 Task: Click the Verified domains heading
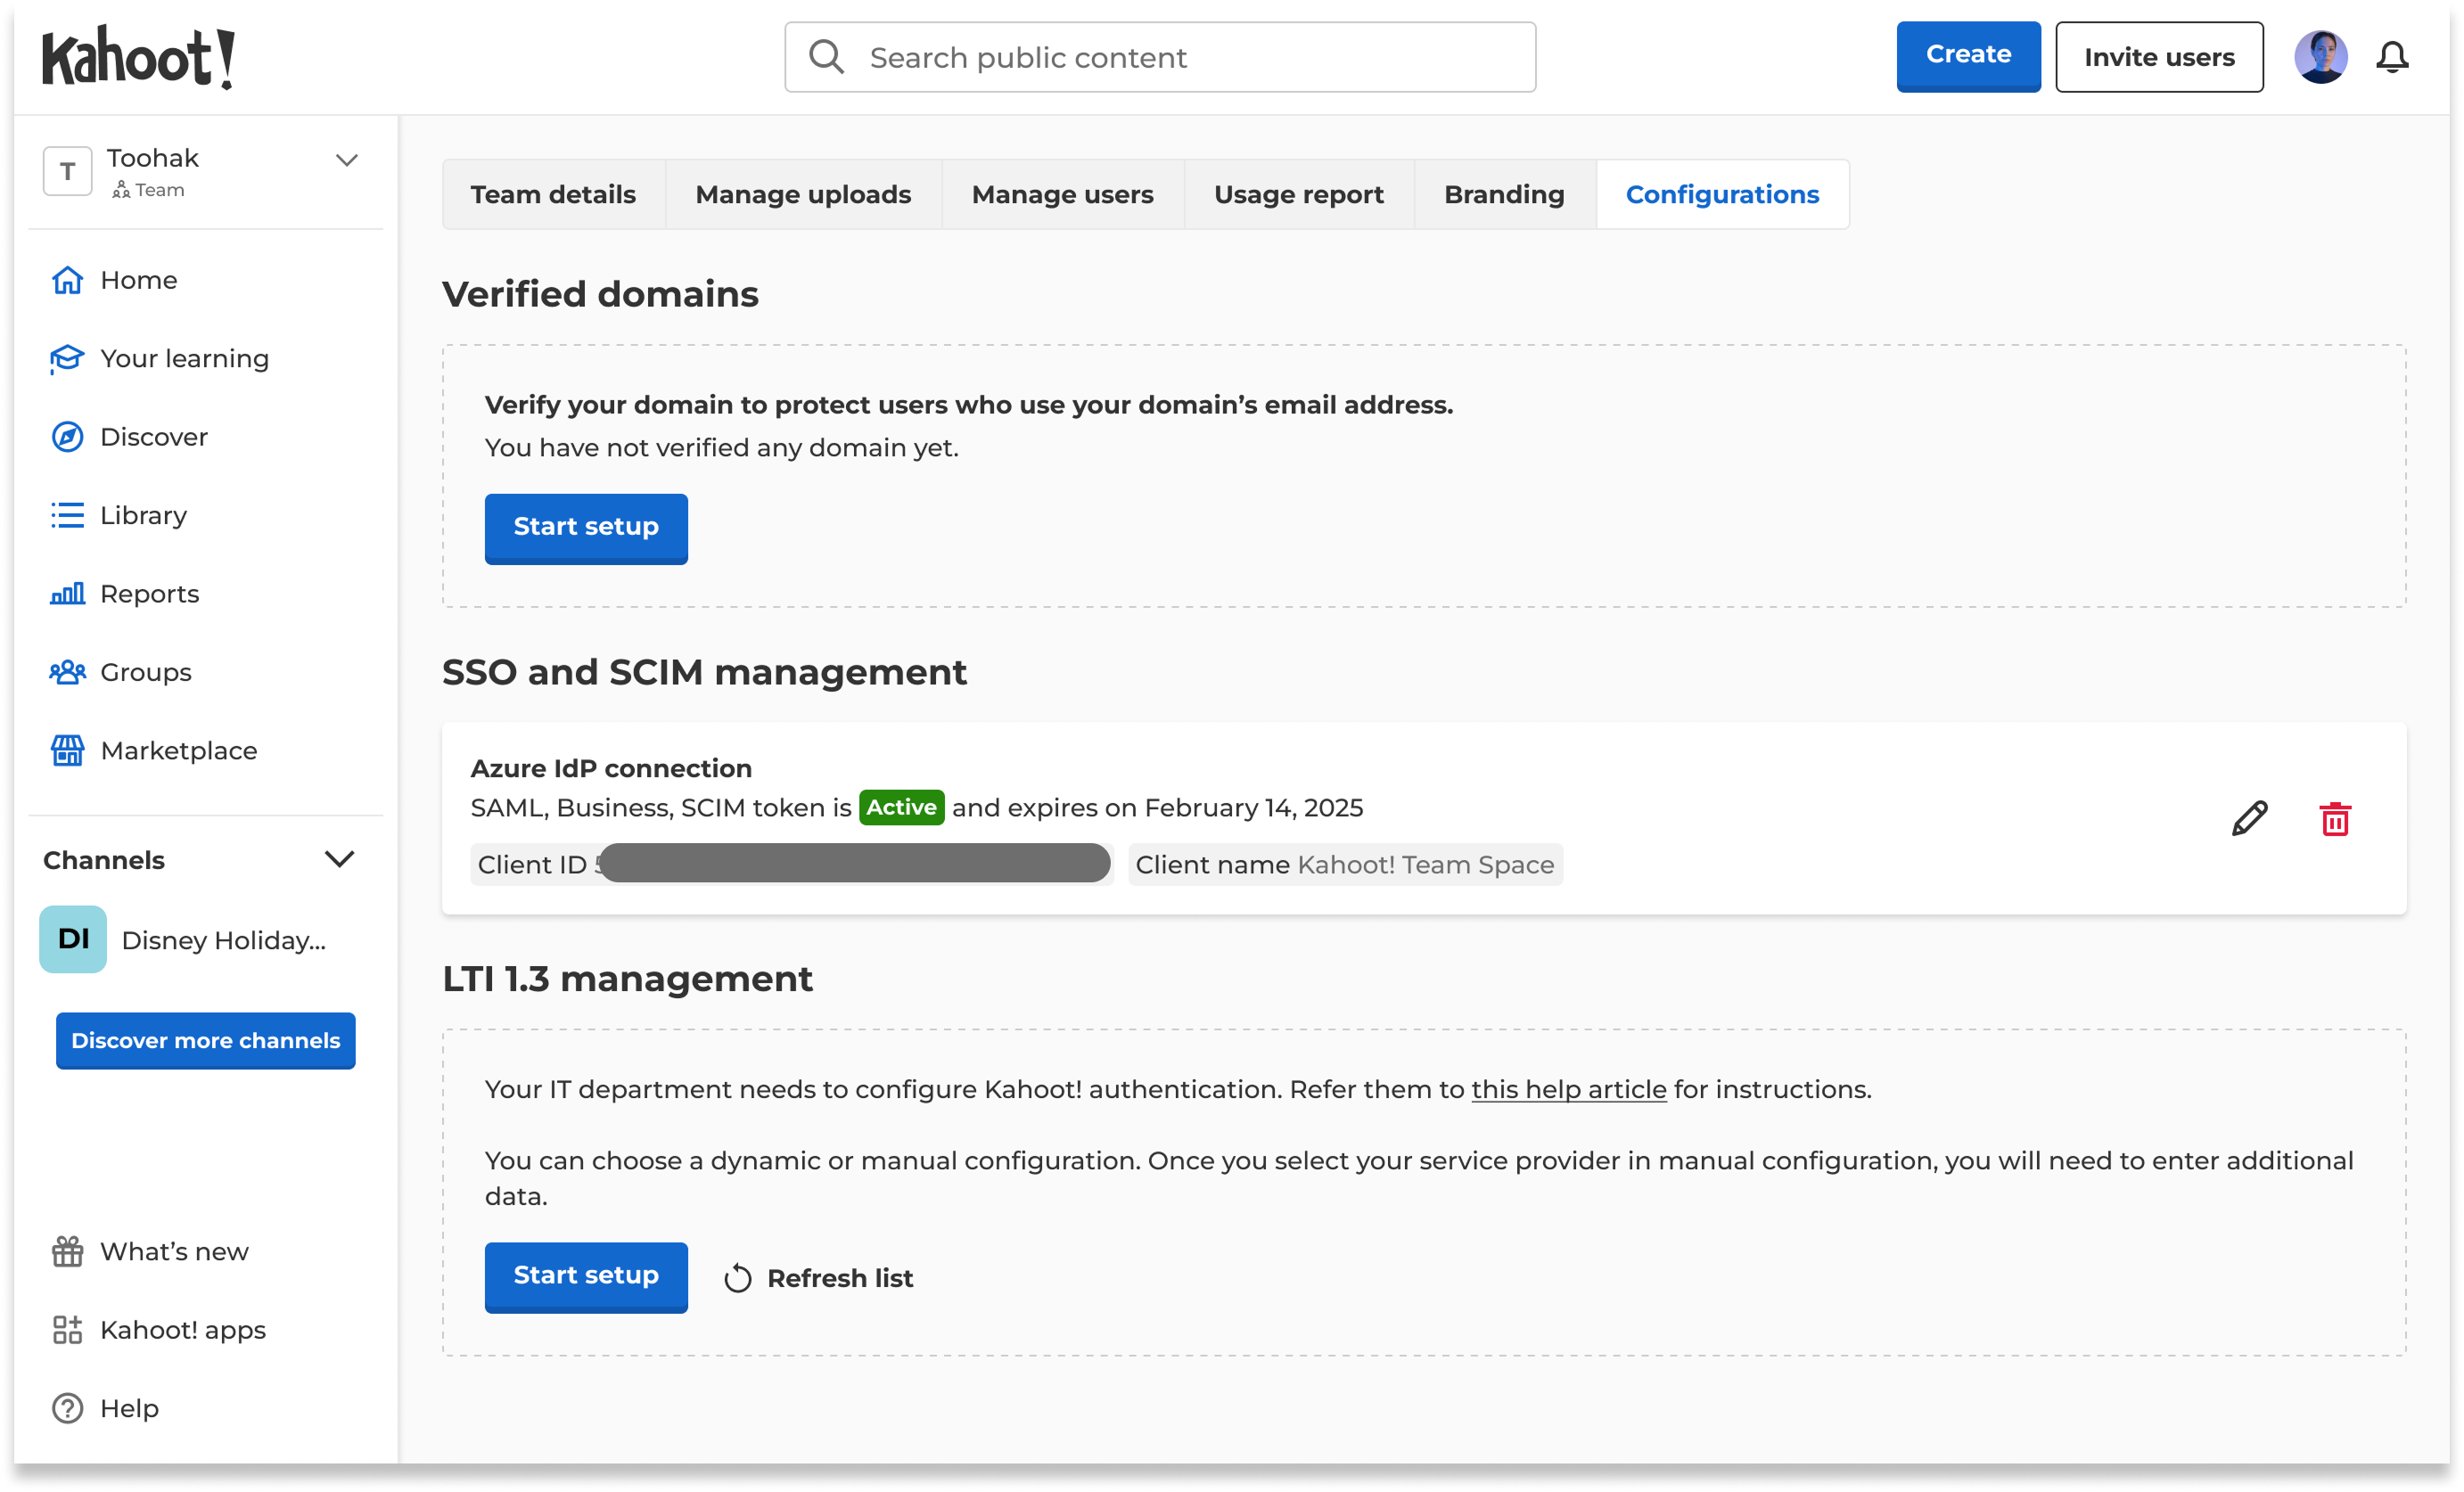pos(600,294)
